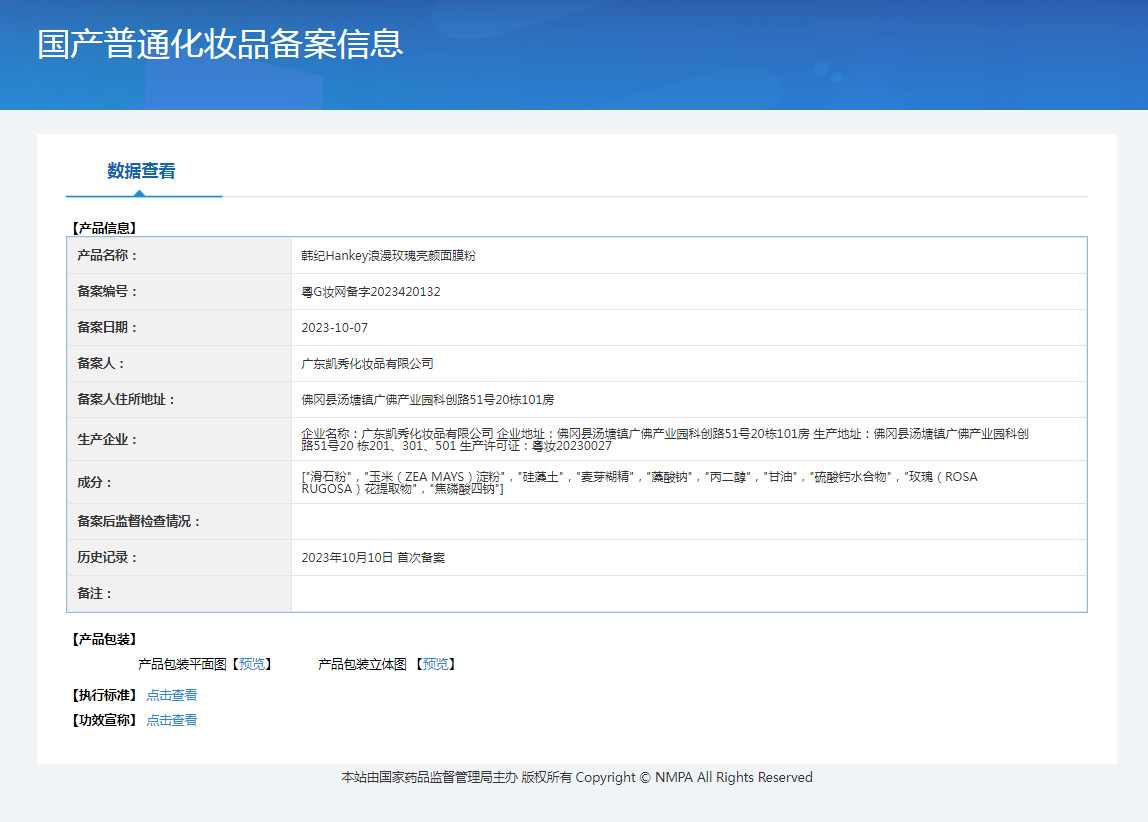Screen dimensions: 1148x822
Task: Click the filing number 粤G妆网备字2023420132
Action: coord(370,292)
